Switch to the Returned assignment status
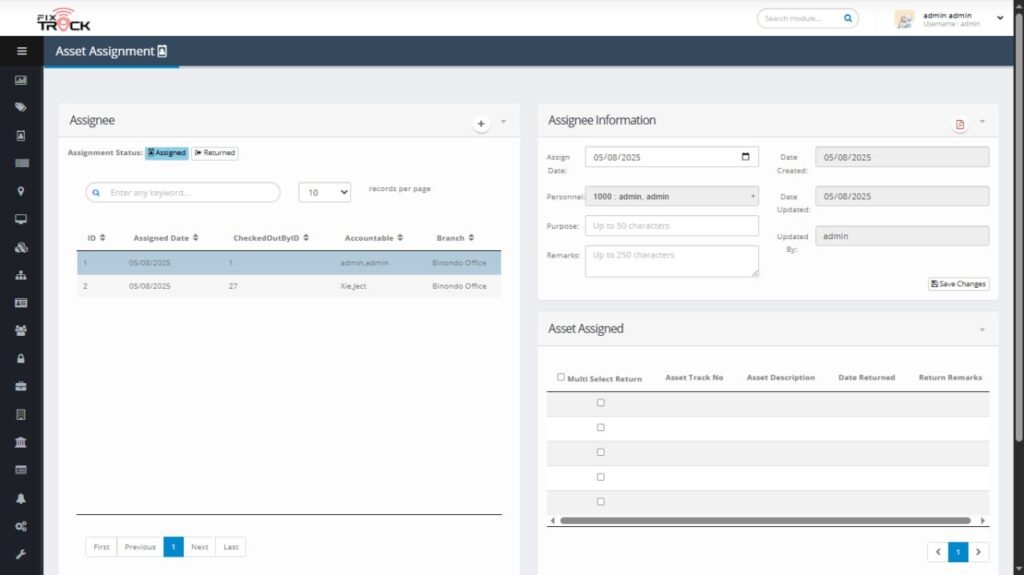Image resolution: width=1024 pixels, height=575 pixels. click(x=215, y=153)
